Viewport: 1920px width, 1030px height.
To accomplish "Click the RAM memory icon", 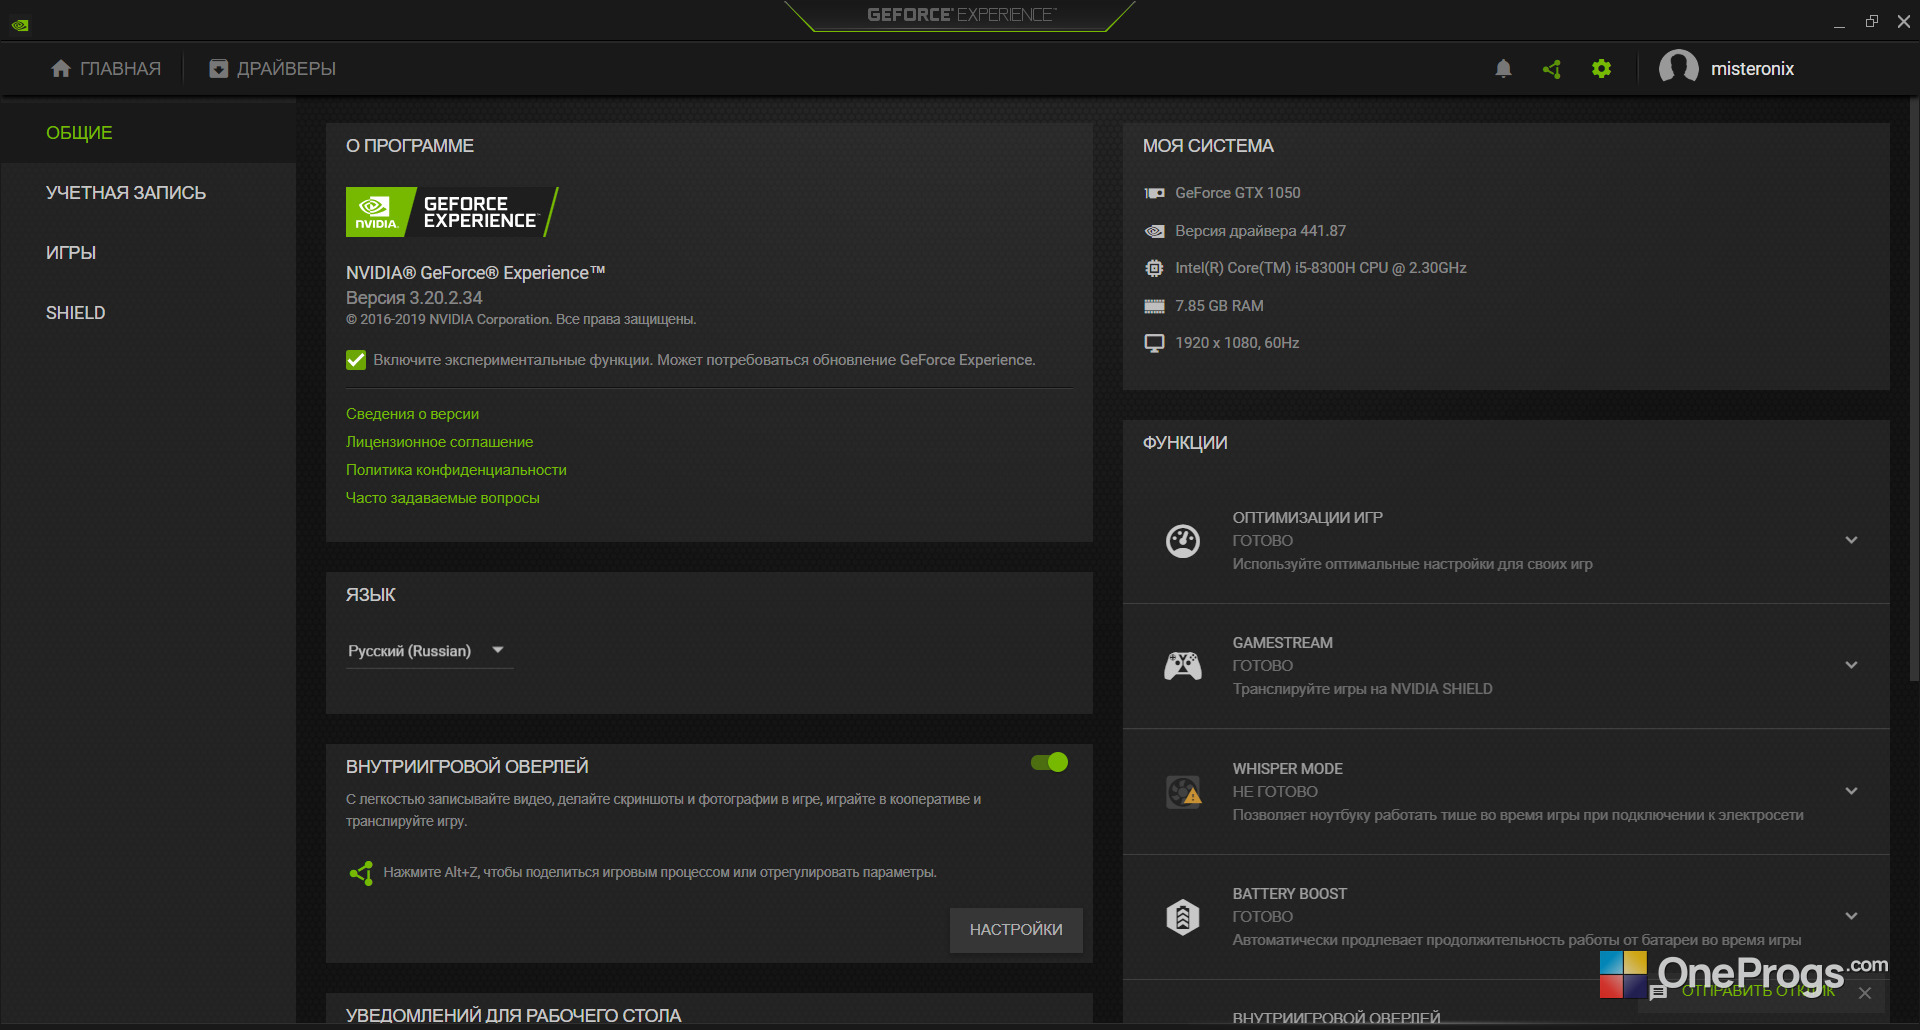I will pyautogui.click(x=1154, y=306).
